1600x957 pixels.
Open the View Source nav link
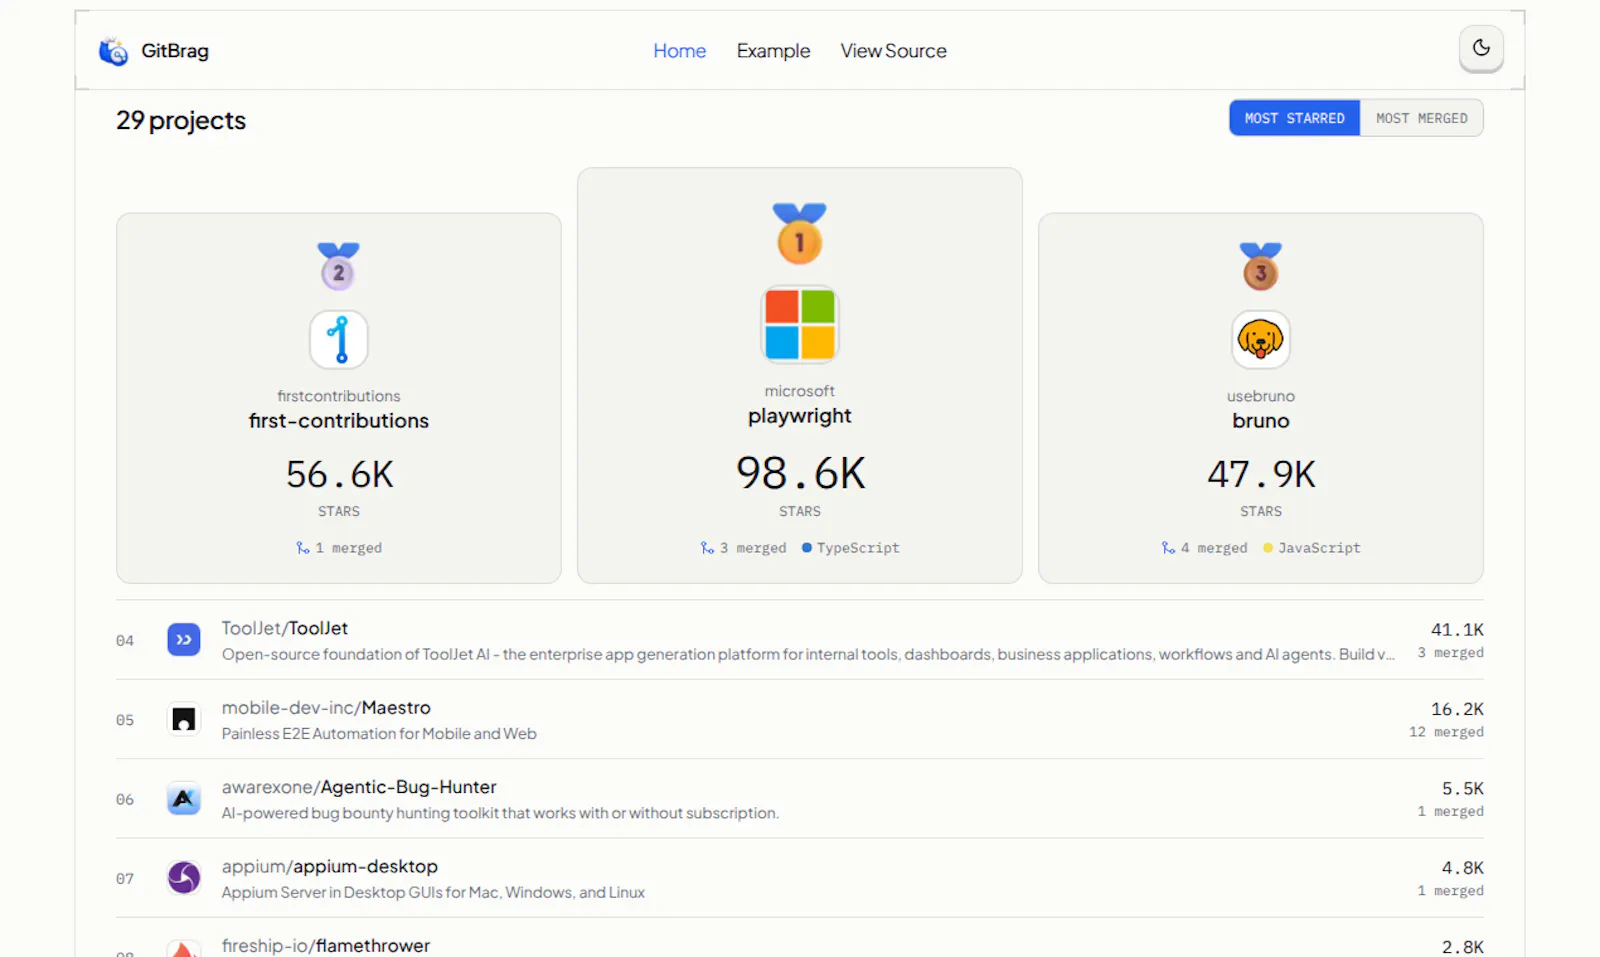[x=893, y=51]
